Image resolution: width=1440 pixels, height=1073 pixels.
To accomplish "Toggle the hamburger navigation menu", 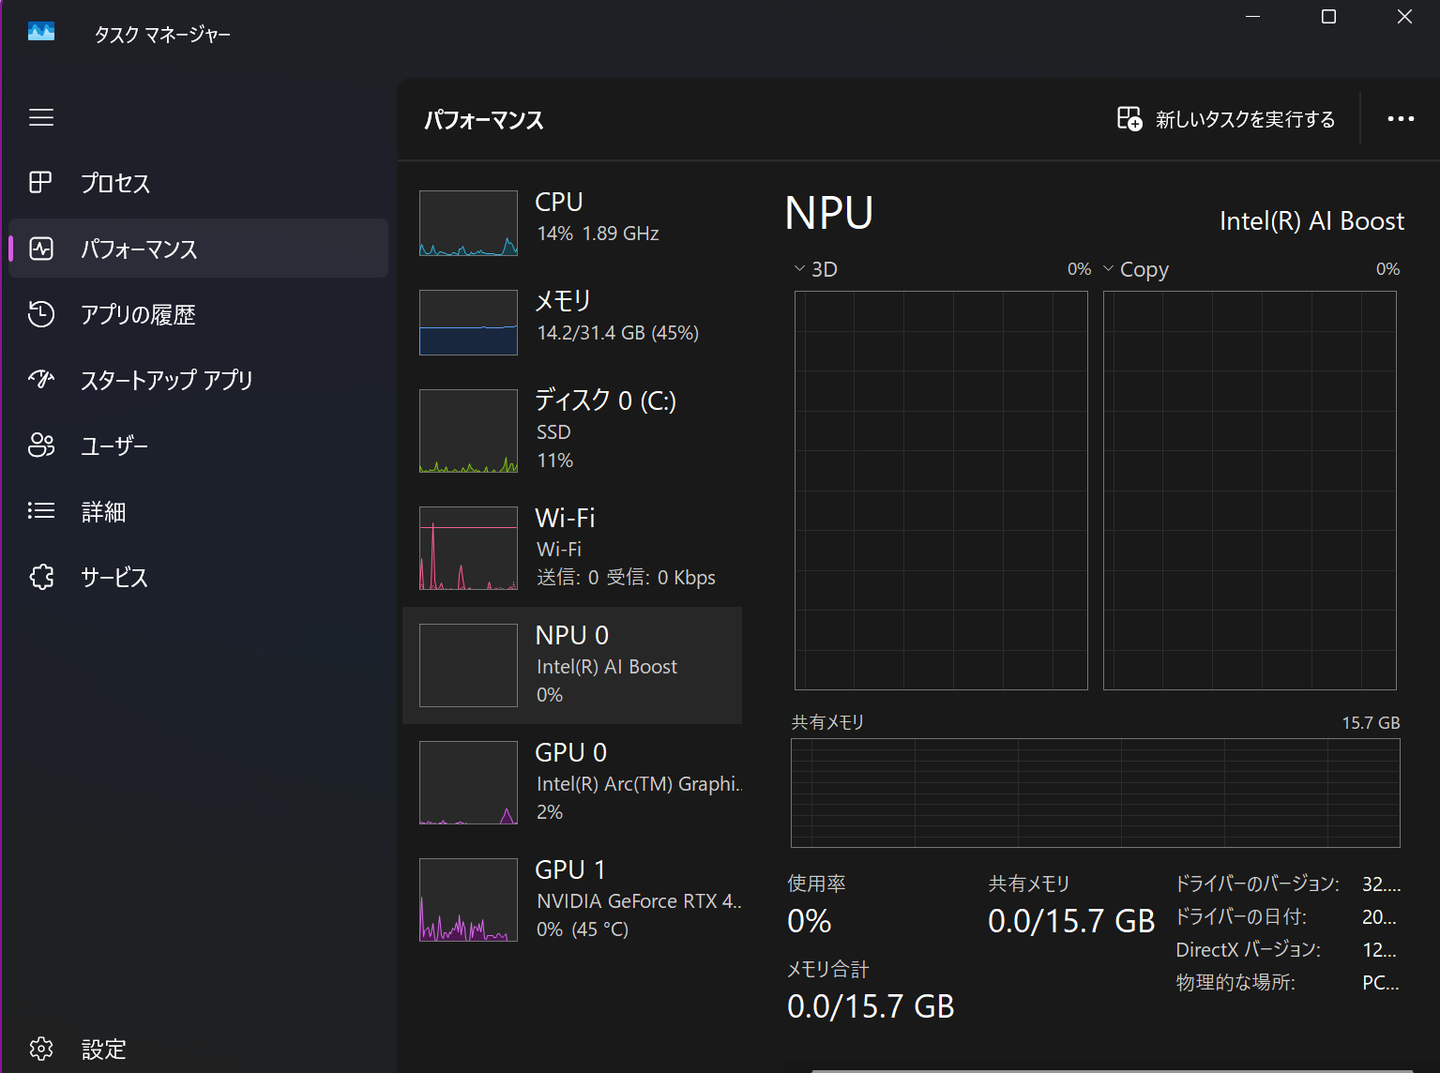I will pos(41,118).
